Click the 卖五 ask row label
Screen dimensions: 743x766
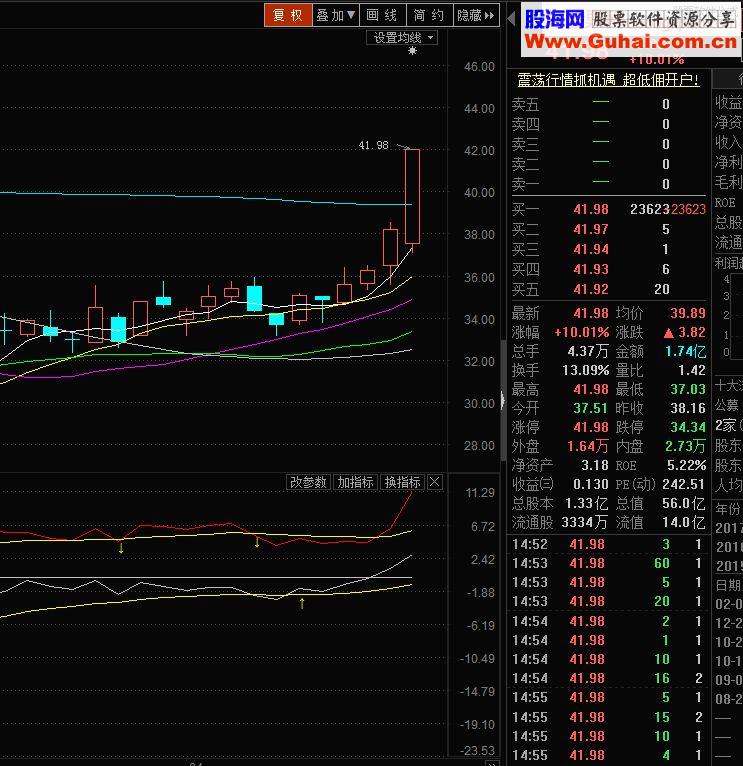pos(526,105)
